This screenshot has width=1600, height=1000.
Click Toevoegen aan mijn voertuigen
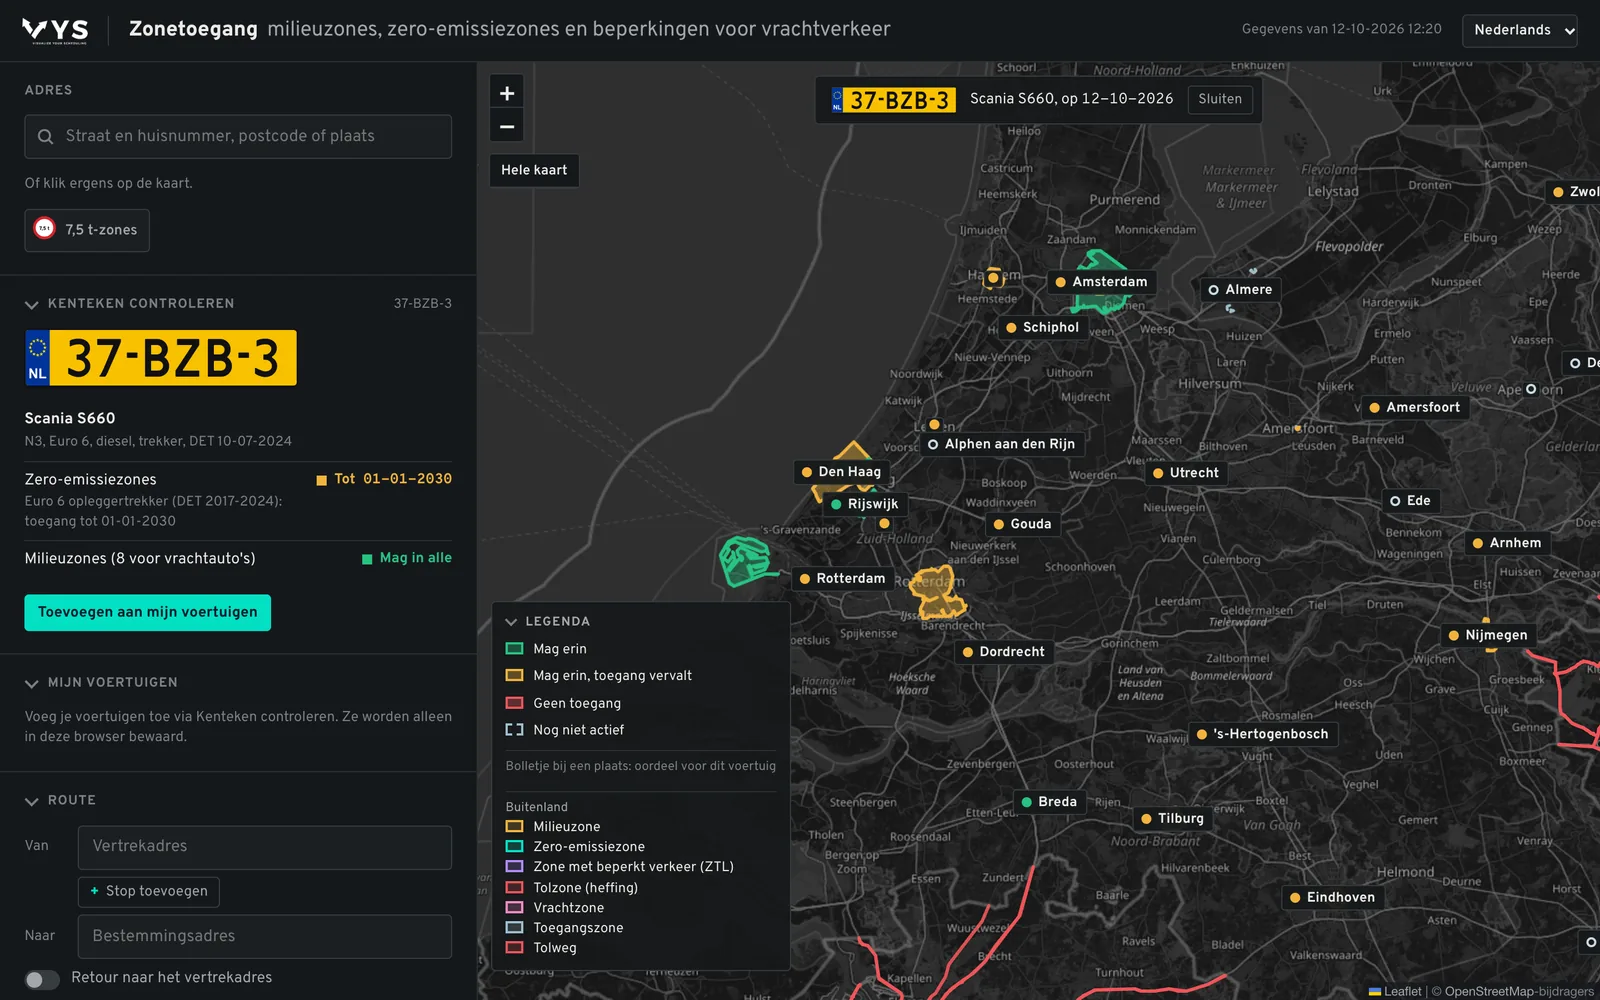tap(148, 613)
